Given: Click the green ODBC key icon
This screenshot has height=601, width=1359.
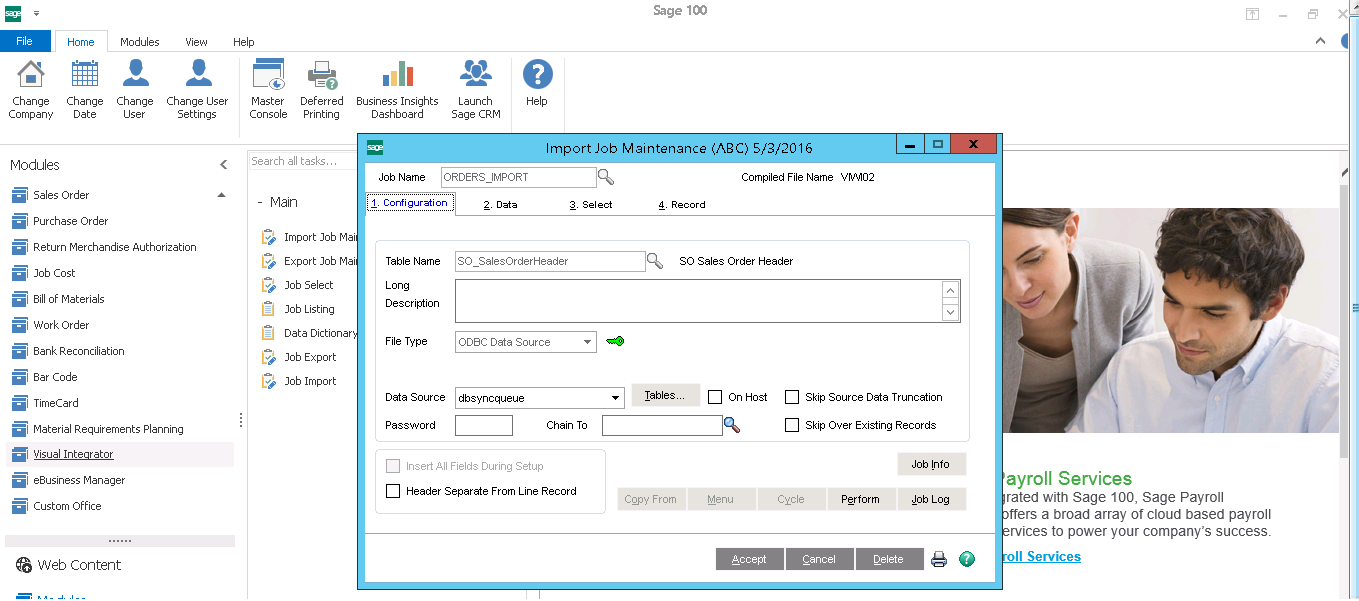Looking at the screenshot, I should [x=615, y=341].
